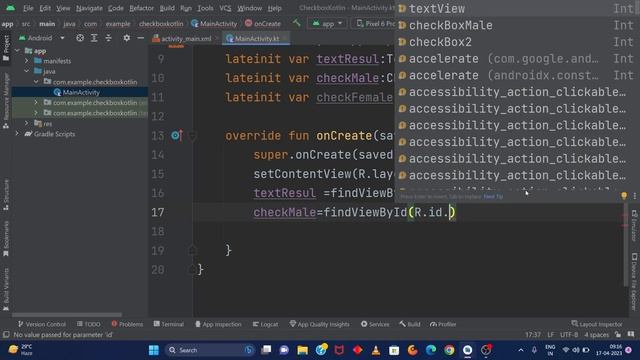Open Problems tool window
The height and width of the screenshot is (360, 640).
pos(127,324)
